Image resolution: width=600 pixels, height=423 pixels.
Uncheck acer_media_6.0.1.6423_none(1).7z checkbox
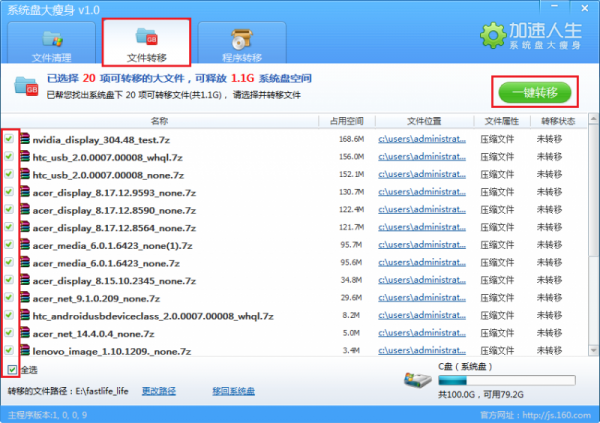9,244
